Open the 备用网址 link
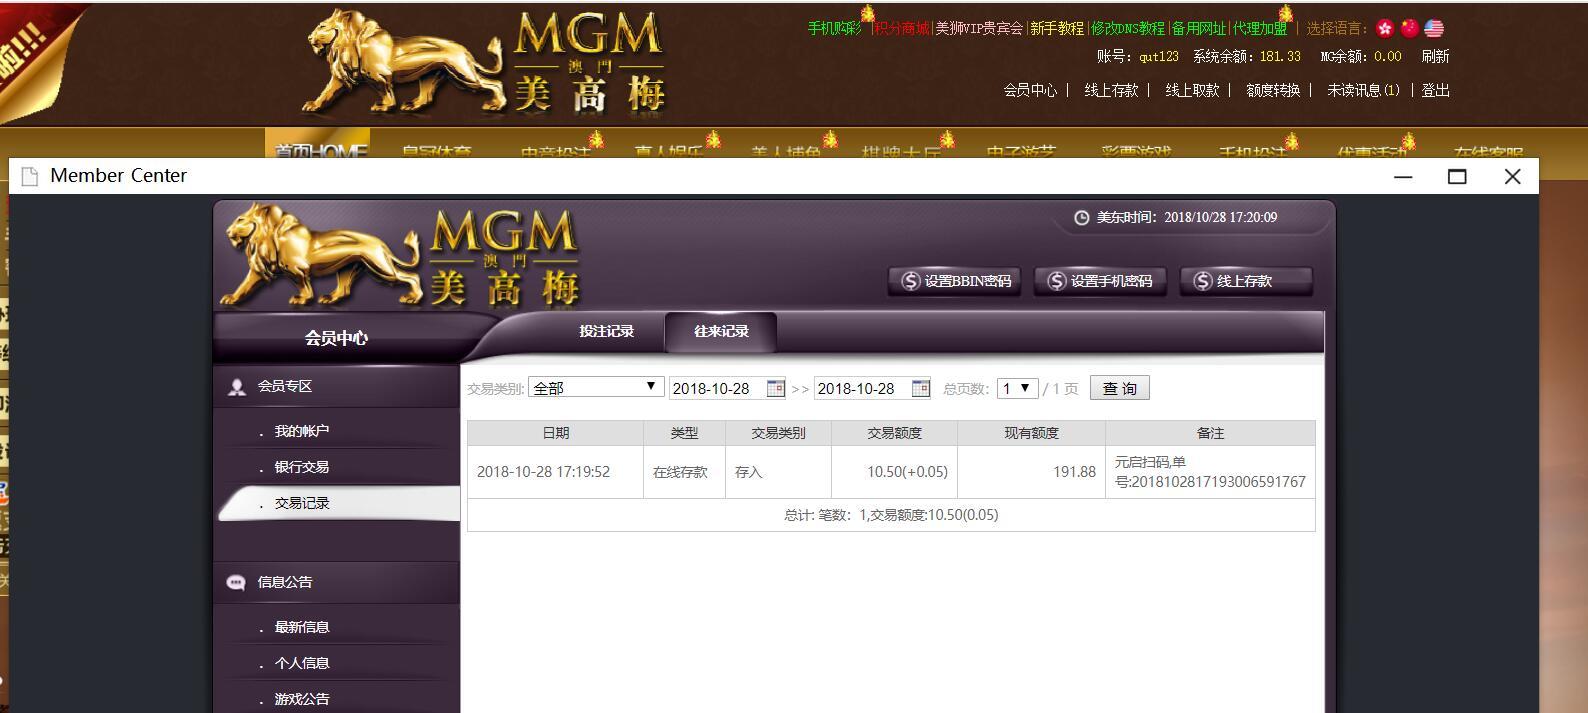This screenshot has height=713, width=1588. tap(1199, 28)
